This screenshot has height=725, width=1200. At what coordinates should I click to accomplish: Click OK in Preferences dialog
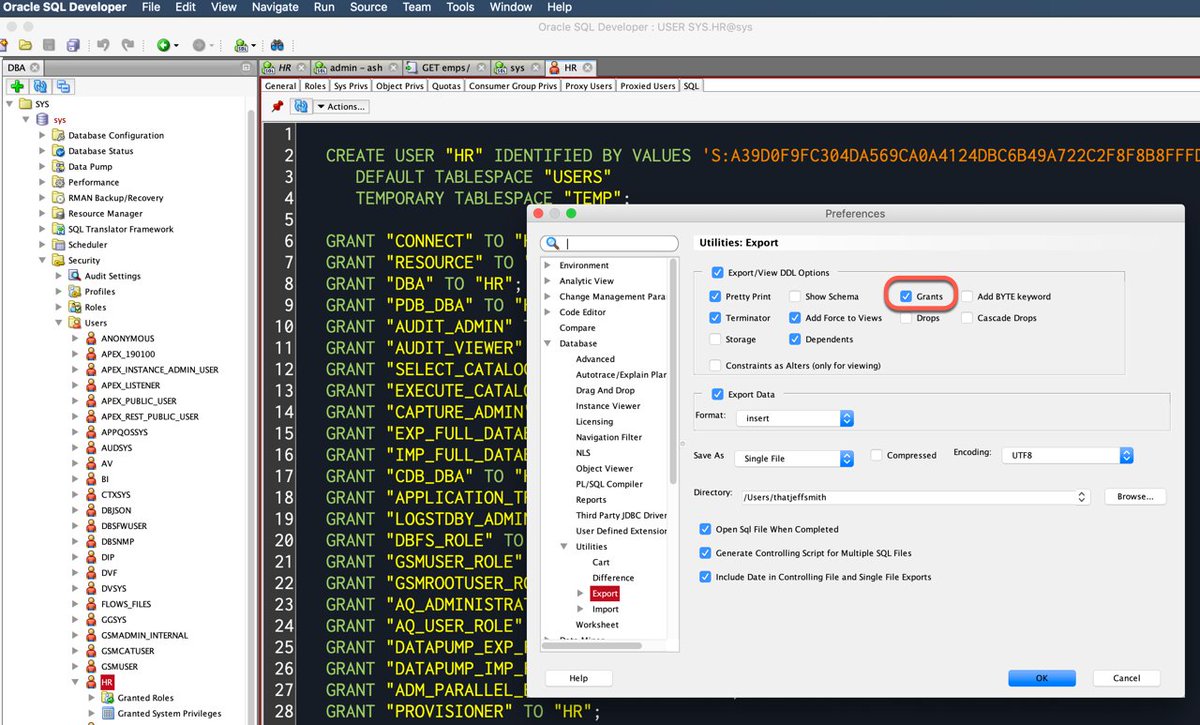coord(1041,678)
